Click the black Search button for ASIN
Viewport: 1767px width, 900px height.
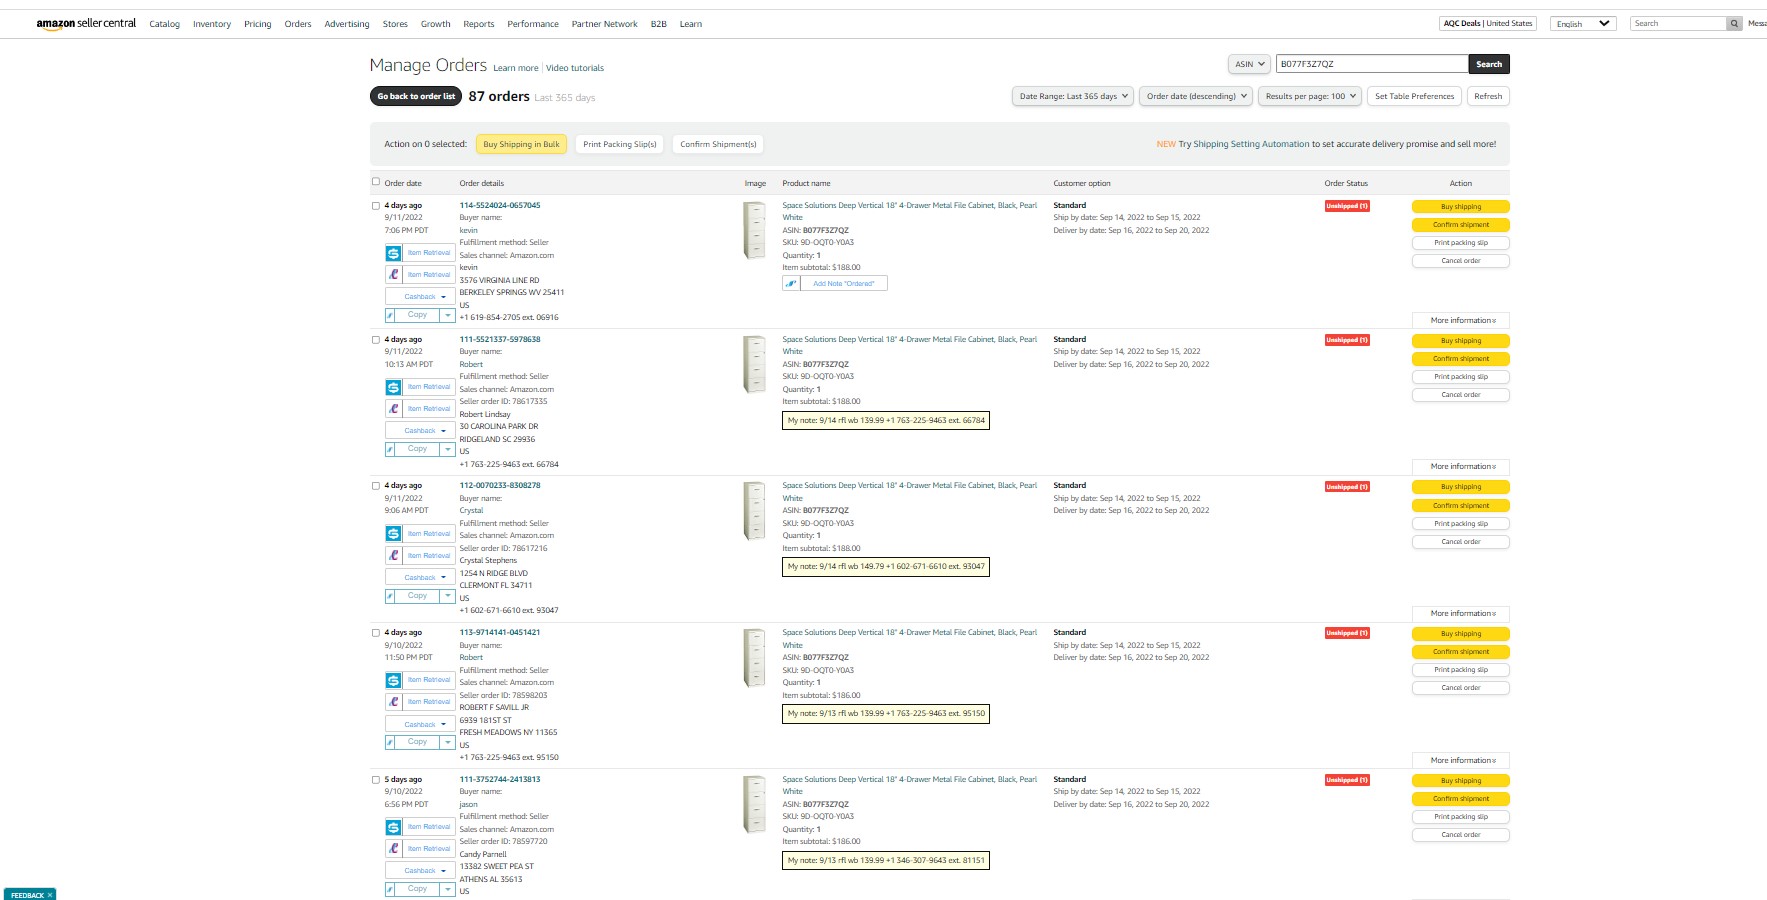pyautogui.click(x=1489, y=64)
